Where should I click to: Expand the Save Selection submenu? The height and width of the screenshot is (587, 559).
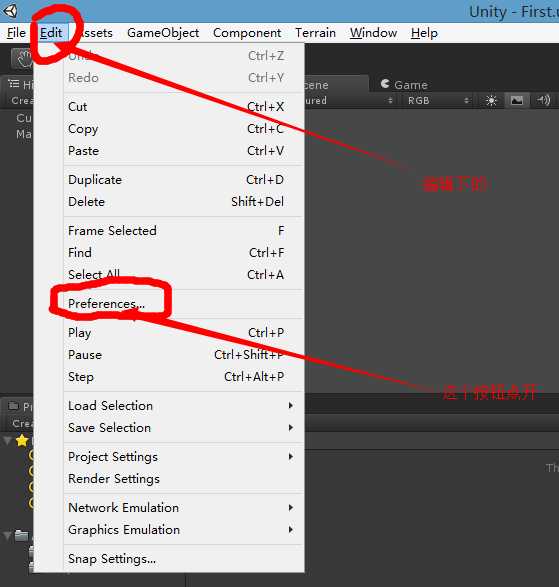click(183, 428)
